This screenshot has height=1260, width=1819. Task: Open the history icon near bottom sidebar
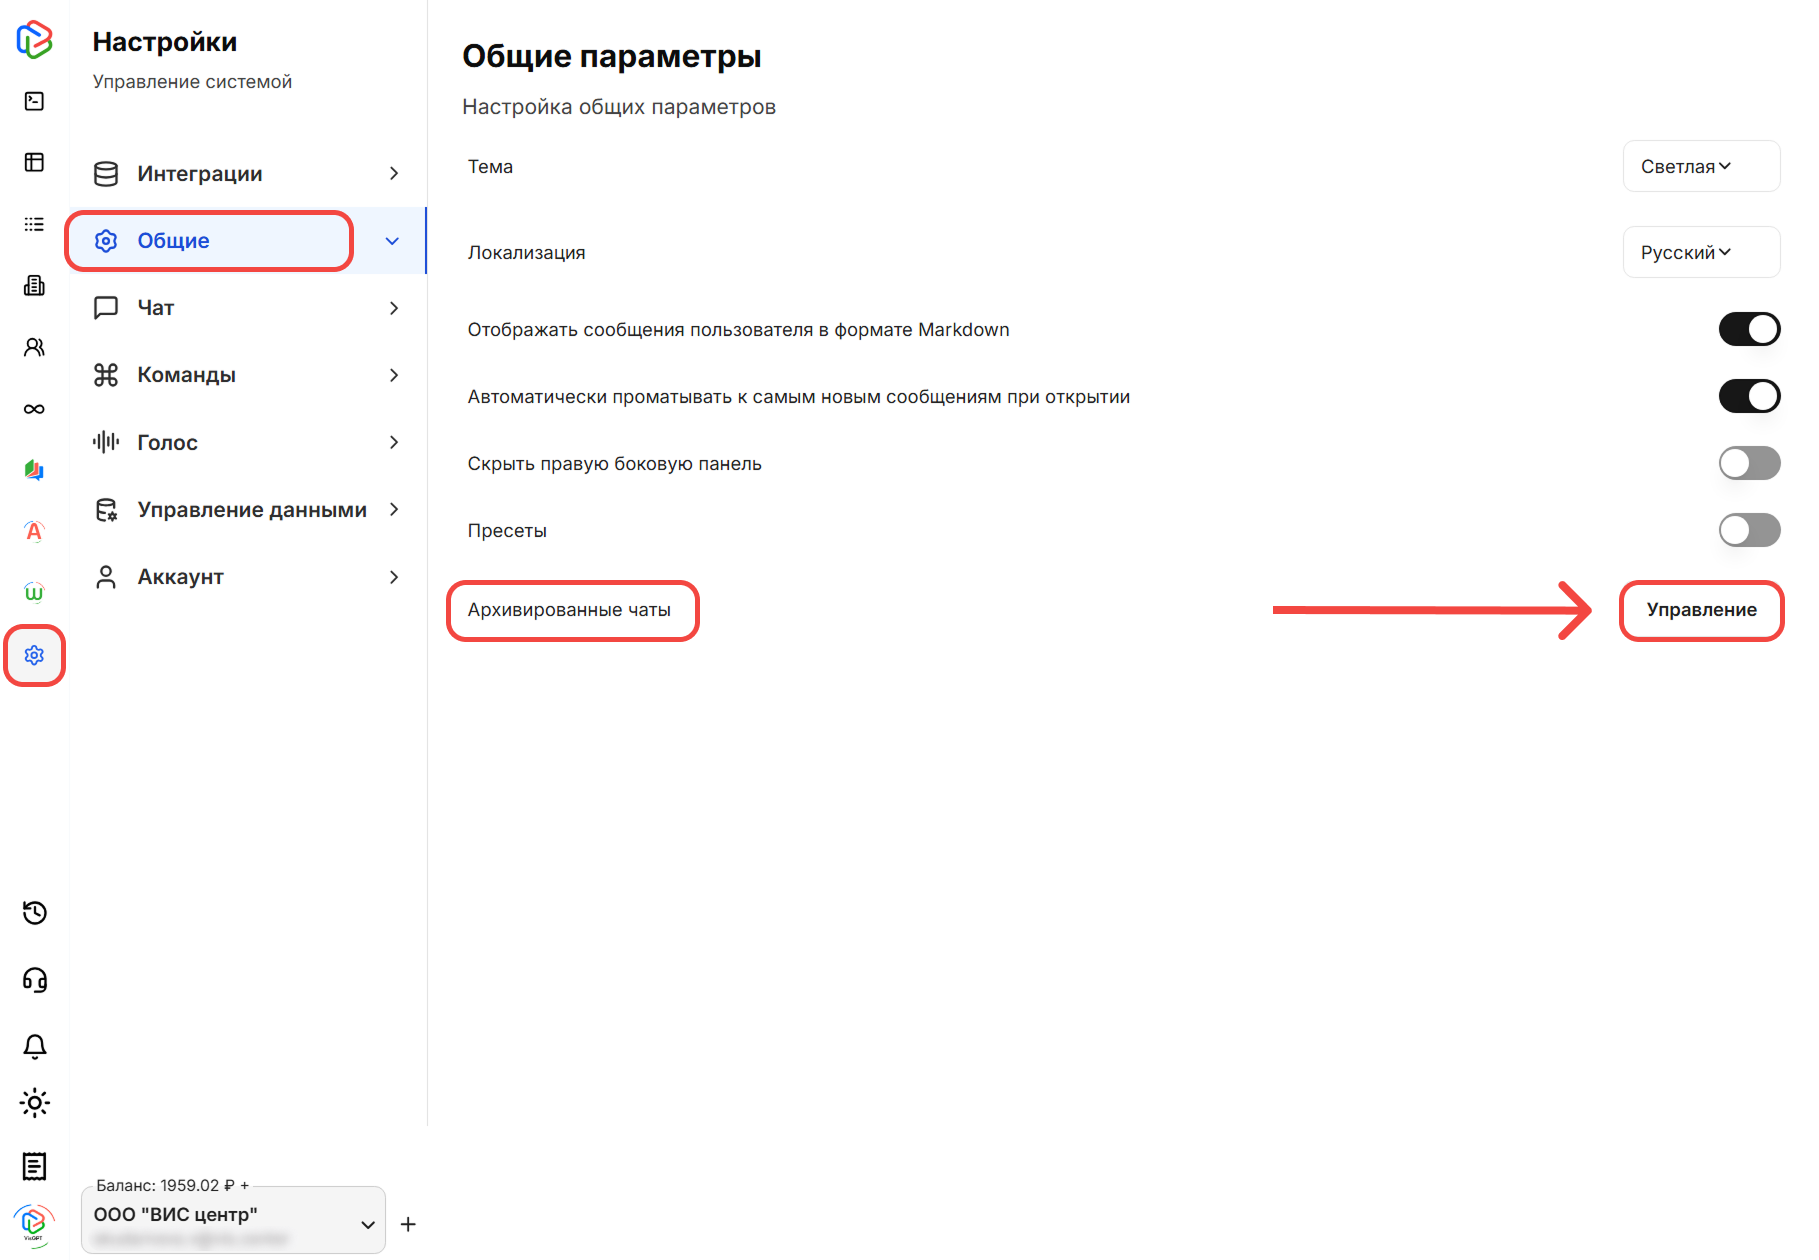[x=34, y=913]
